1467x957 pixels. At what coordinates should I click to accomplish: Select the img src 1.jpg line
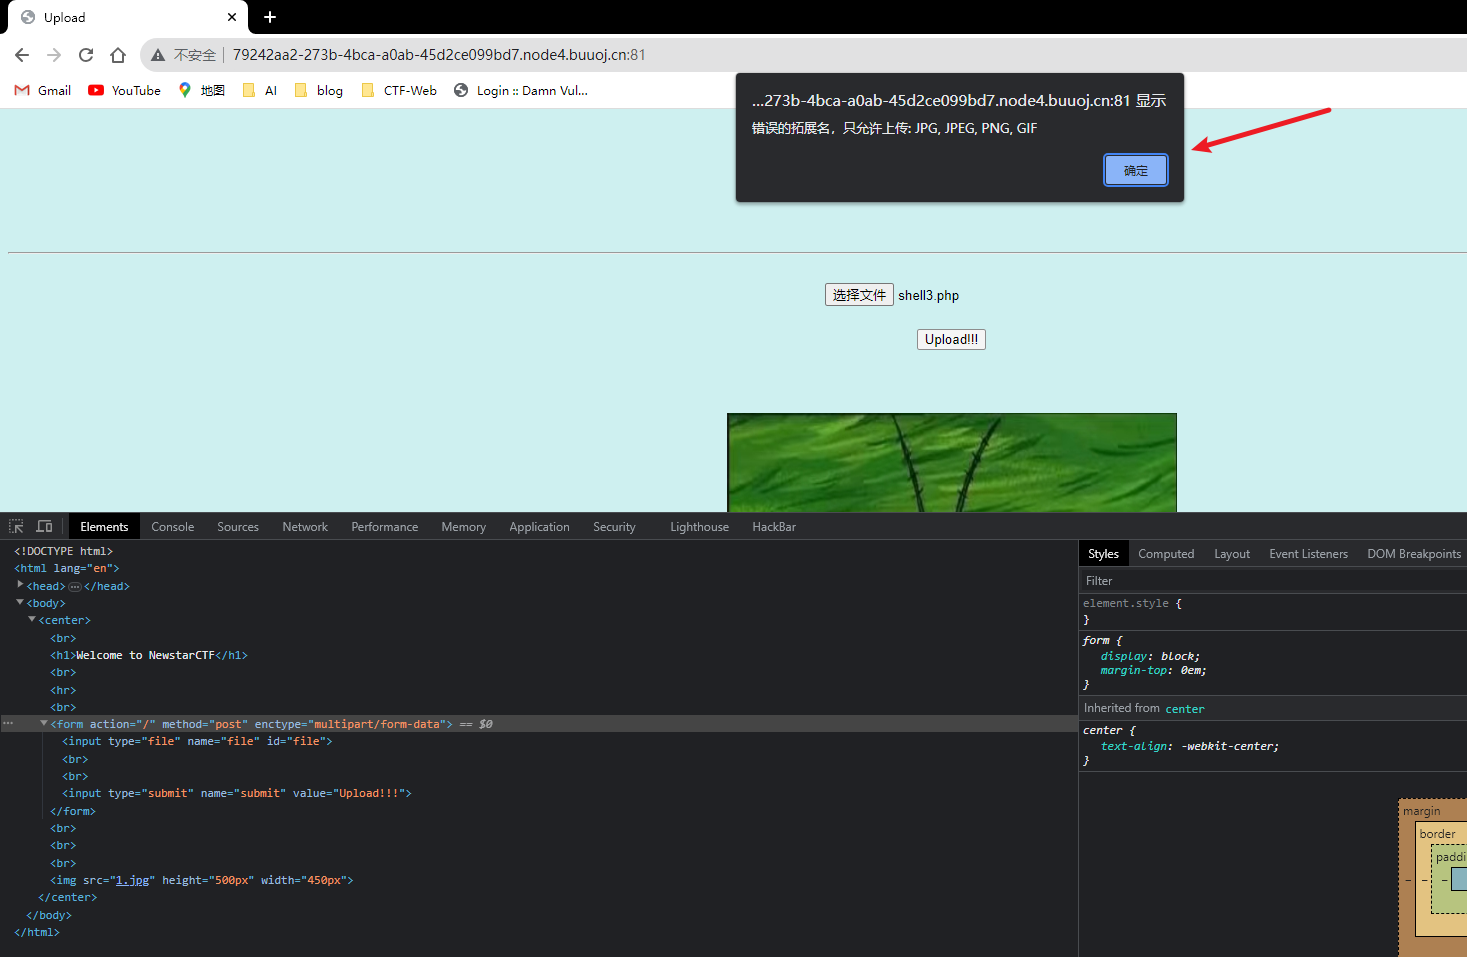(202, 880)
